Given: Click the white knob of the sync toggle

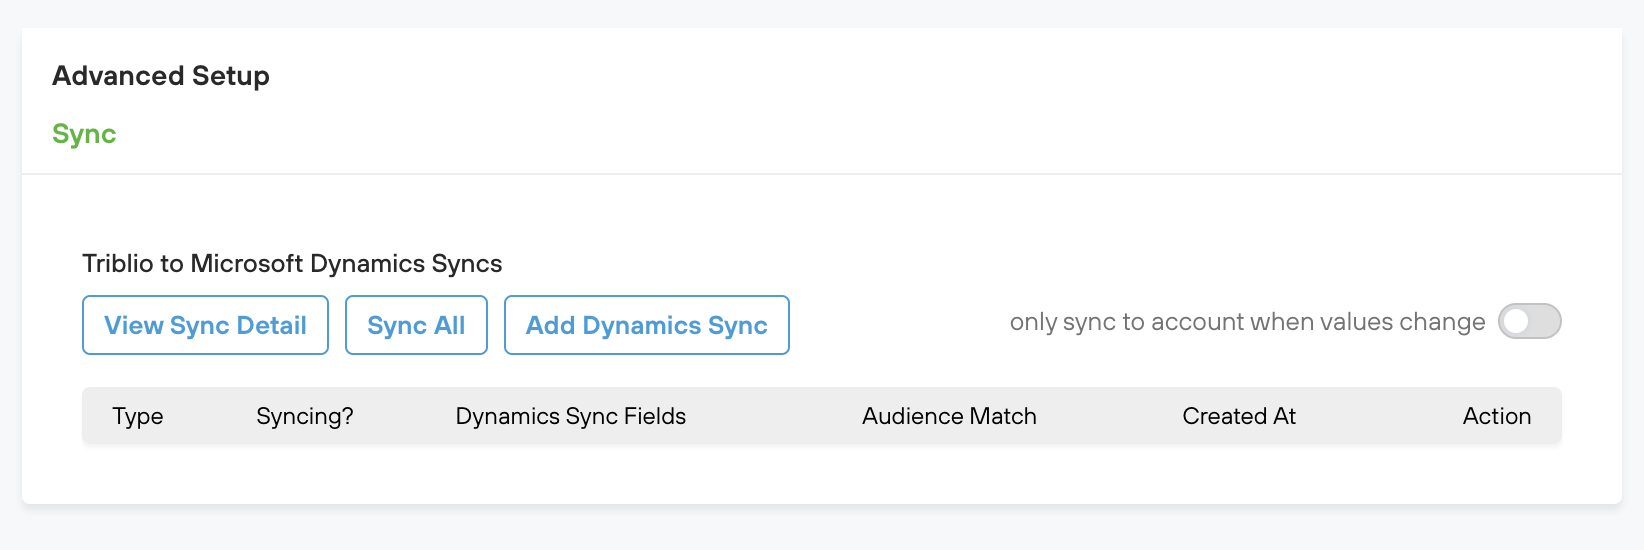Looking at the screenshot, I should [1516, 321].
